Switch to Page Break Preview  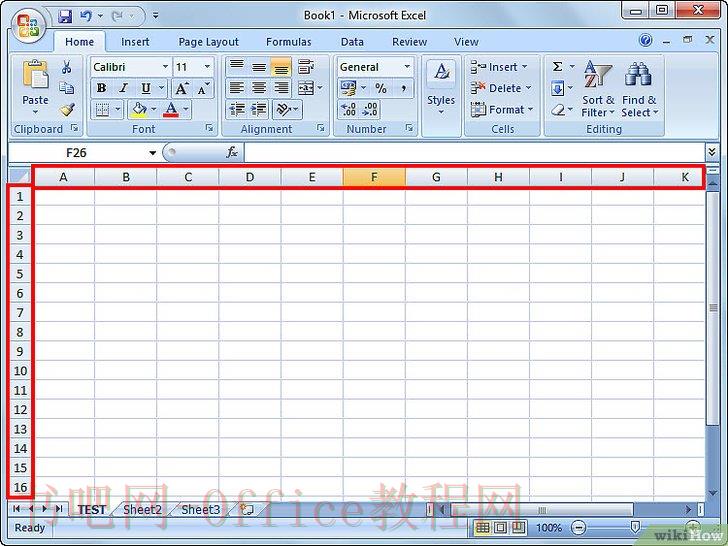(x=519, y=527)
